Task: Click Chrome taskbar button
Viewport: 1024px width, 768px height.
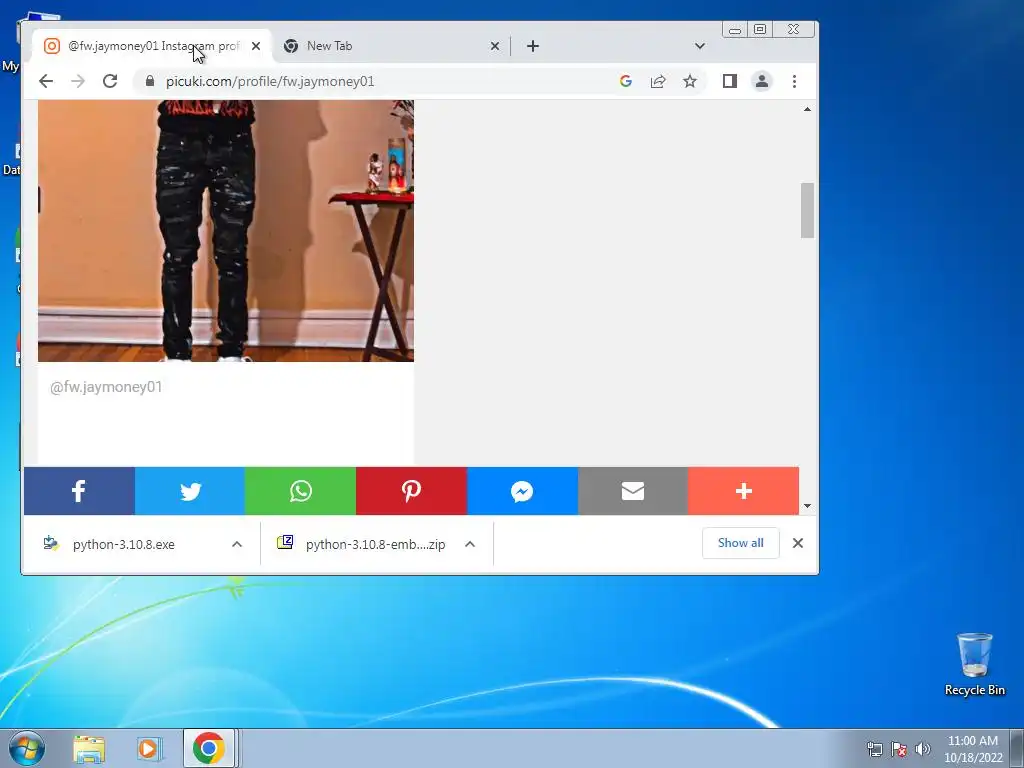Action: 209,748
